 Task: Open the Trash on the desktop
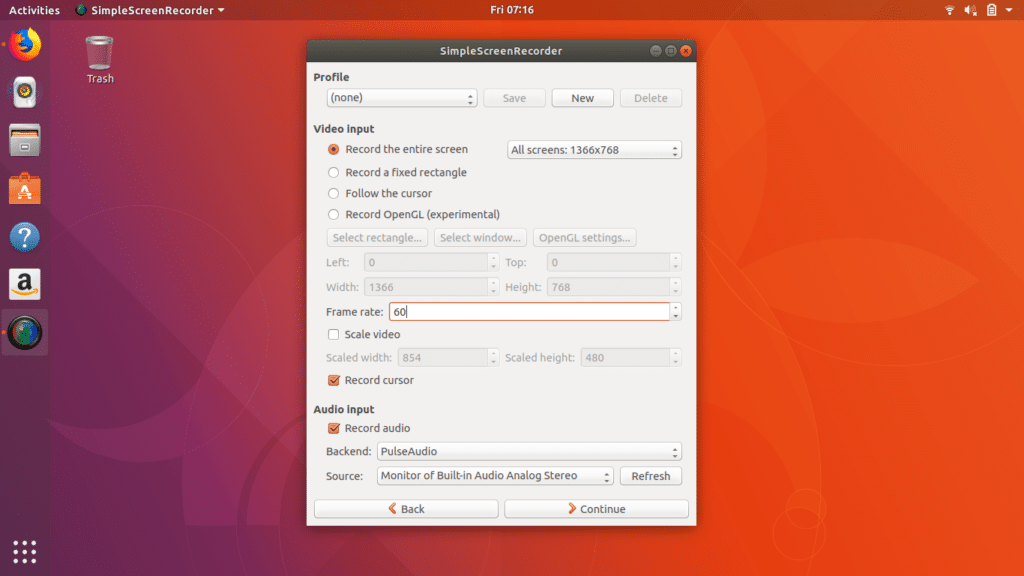[x=98, y=50]
